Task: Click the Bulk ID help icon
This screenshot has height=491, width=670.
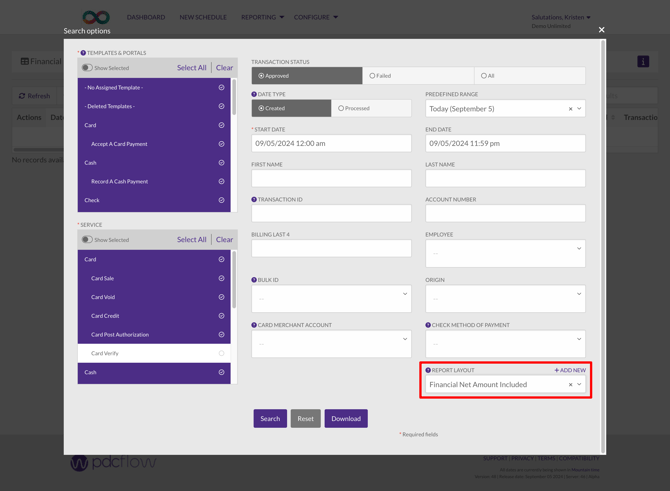Action: (x=254, y=279)
